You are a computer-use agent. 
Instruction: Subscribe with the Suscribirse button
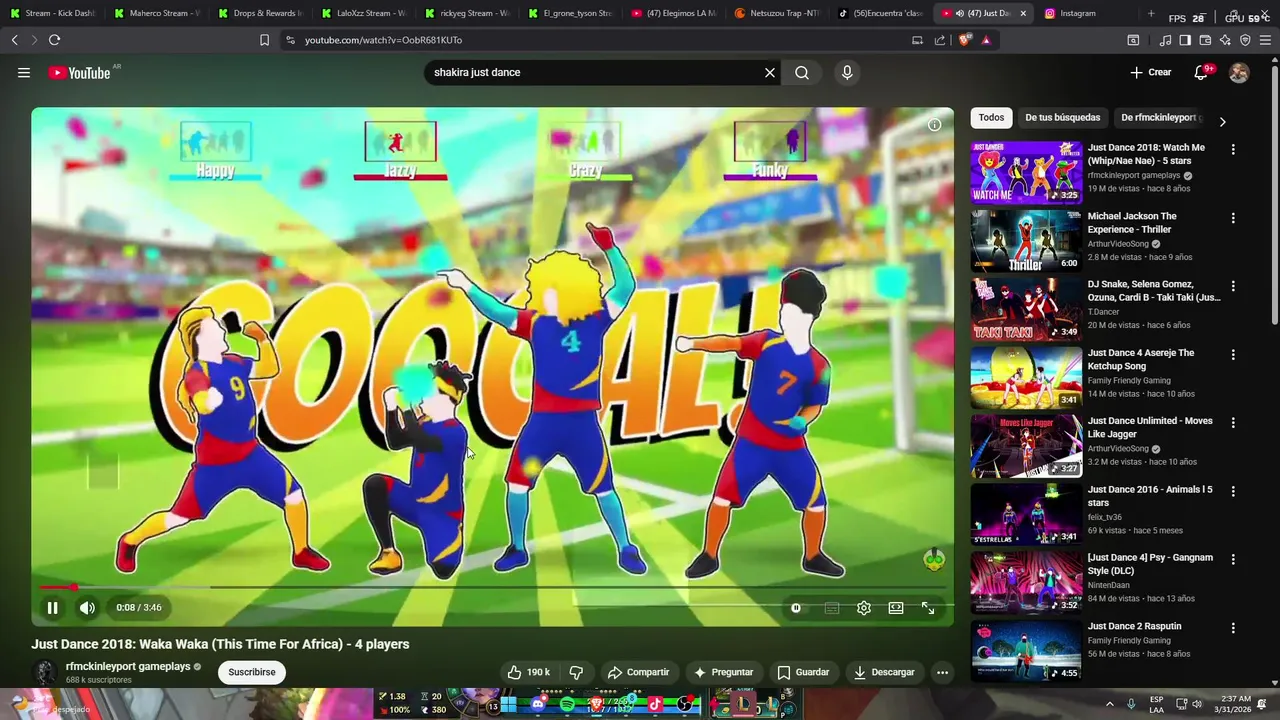pos(252,672)
